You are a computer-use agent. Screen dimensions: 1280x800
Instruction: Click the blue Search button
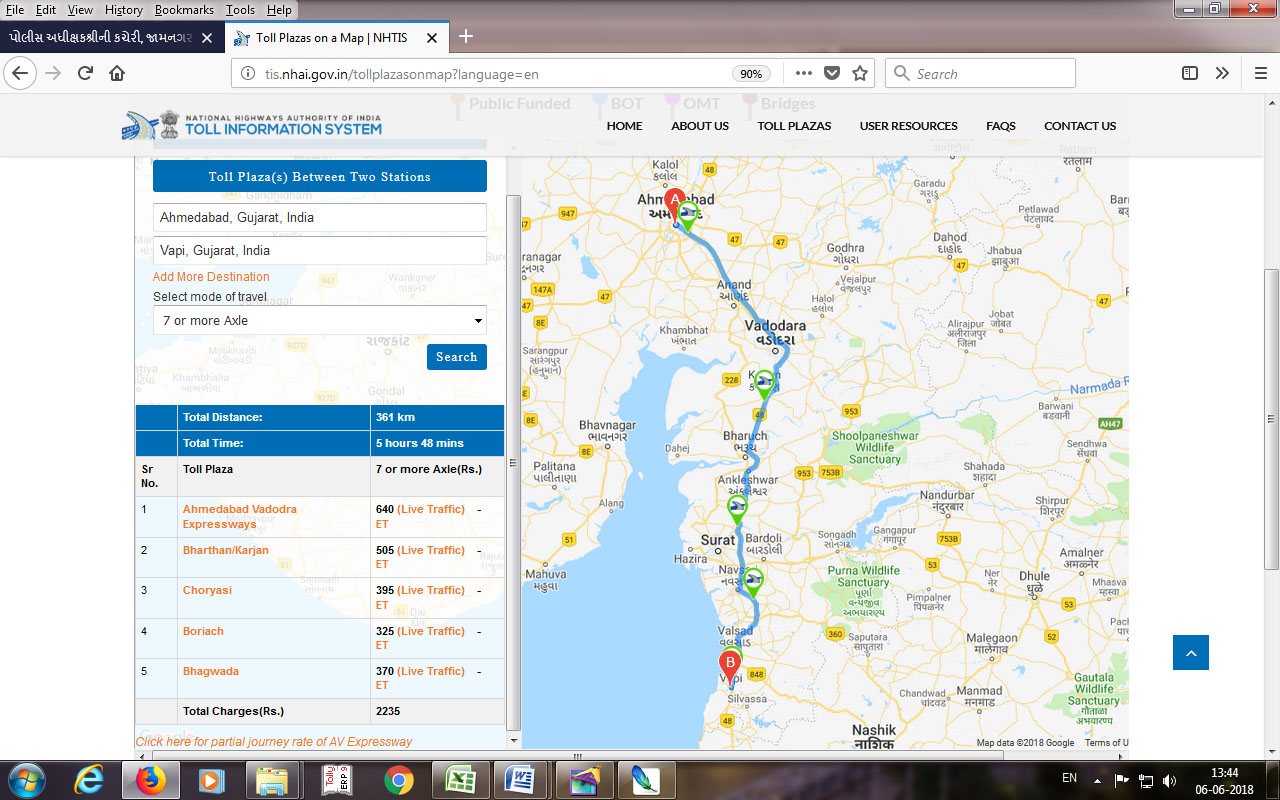[456, 357]
